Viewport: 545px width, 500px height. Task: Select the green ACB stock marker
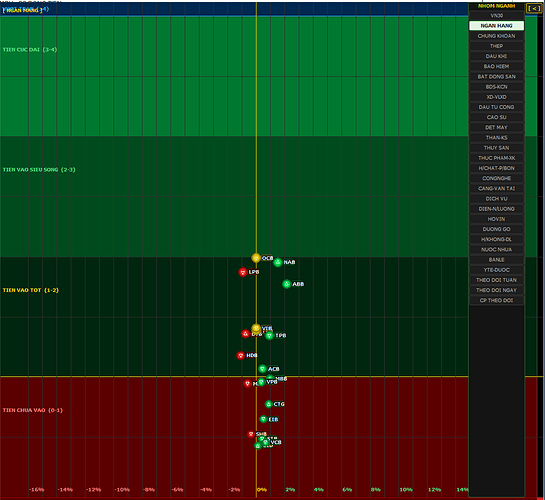(262, 369)
